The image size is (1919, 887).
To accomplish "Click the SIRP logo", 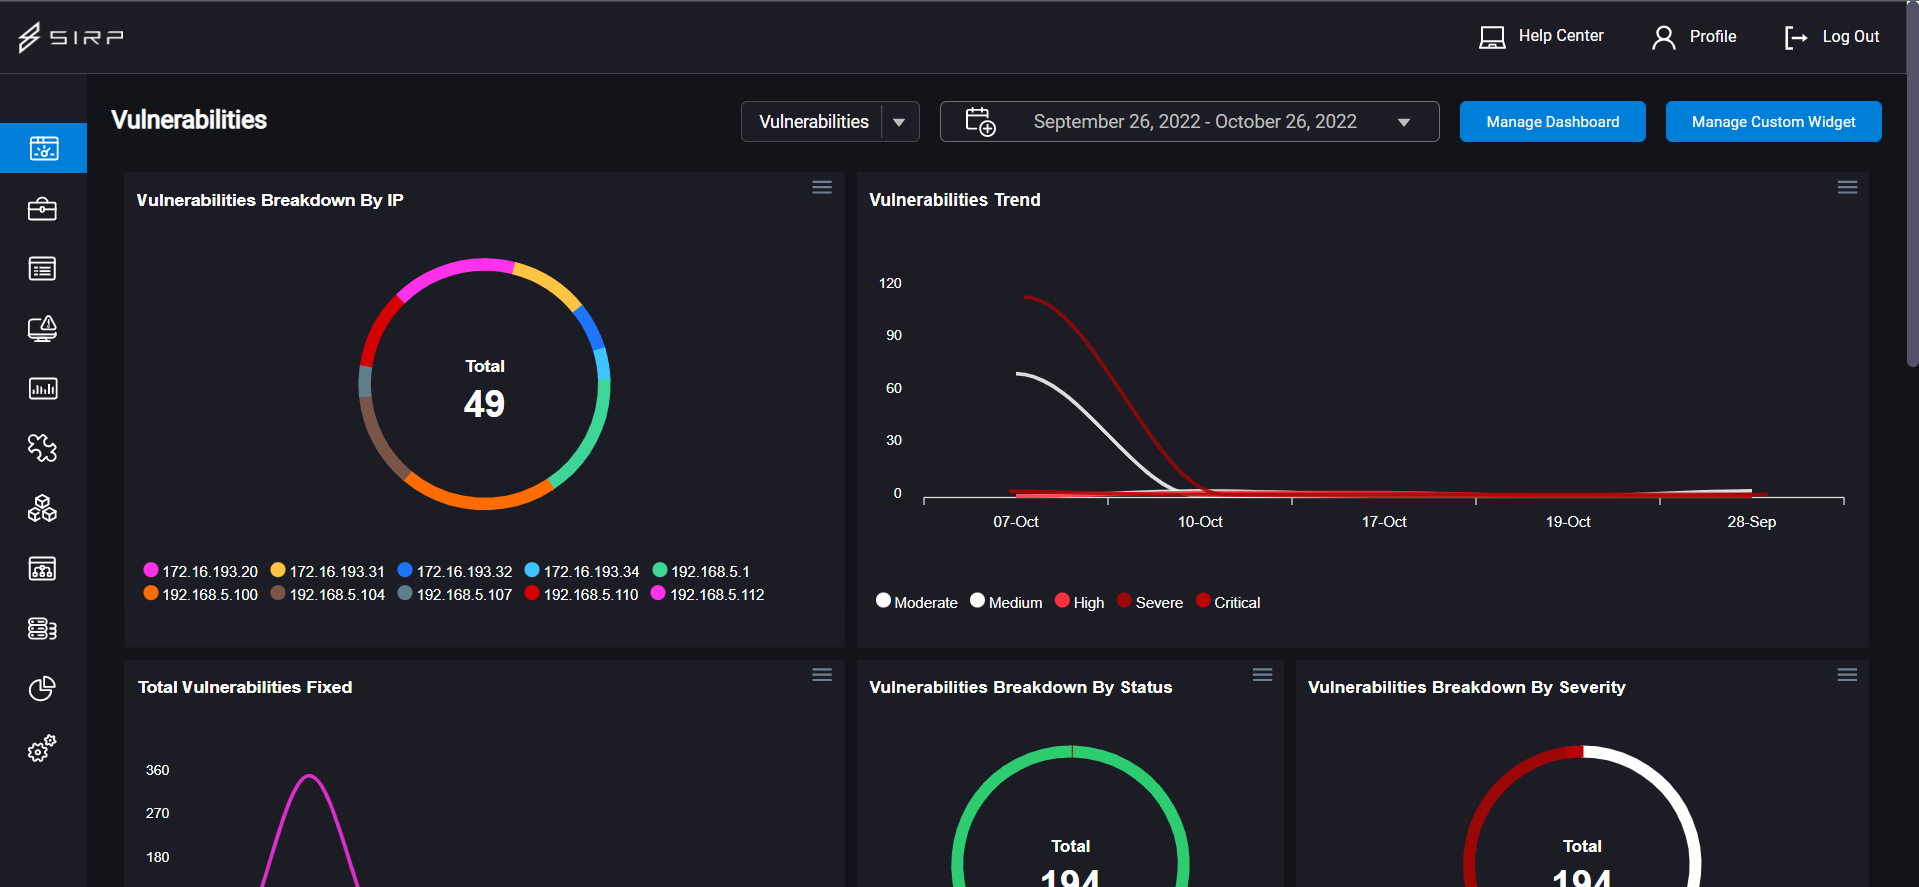I will (x=71, y=37).
